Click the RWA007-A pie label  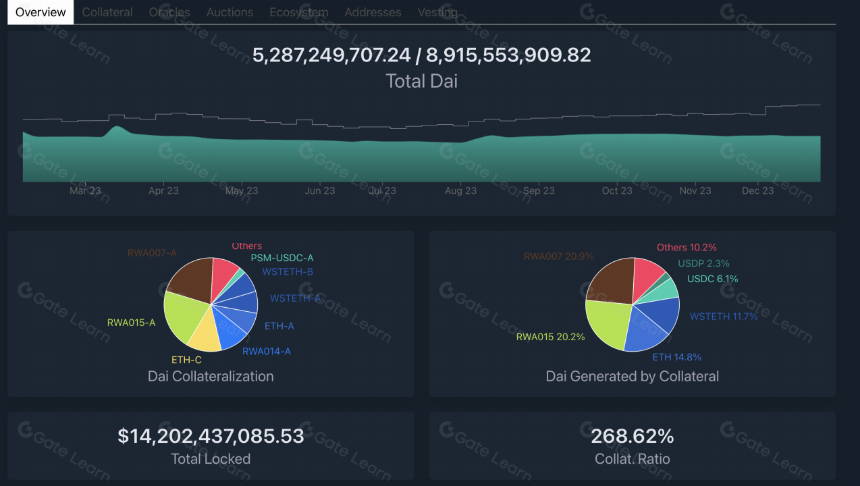[x=152, y=253]
